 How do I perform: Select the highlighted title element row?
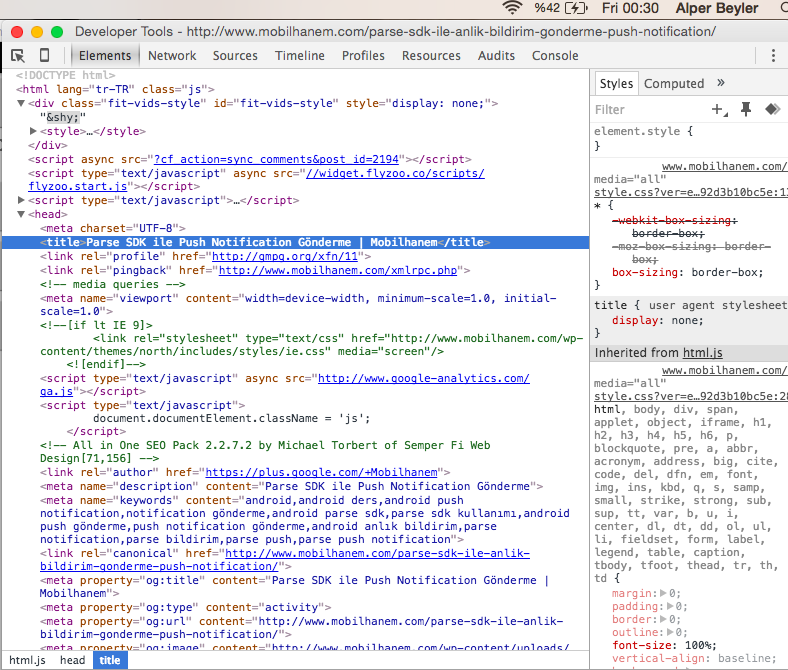tap(296, 242)
